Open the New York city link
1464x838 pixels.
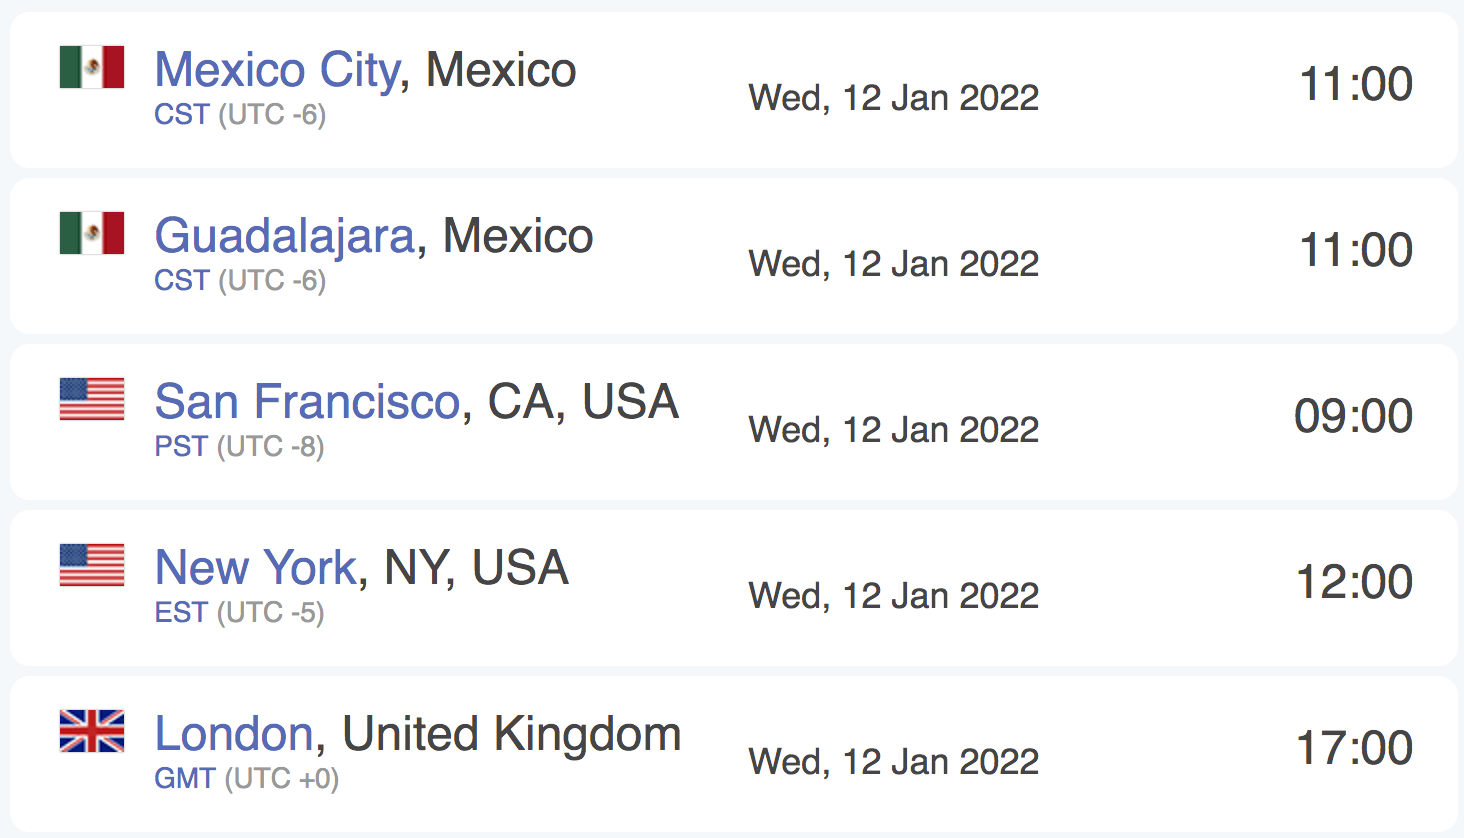tap(255, 568)
